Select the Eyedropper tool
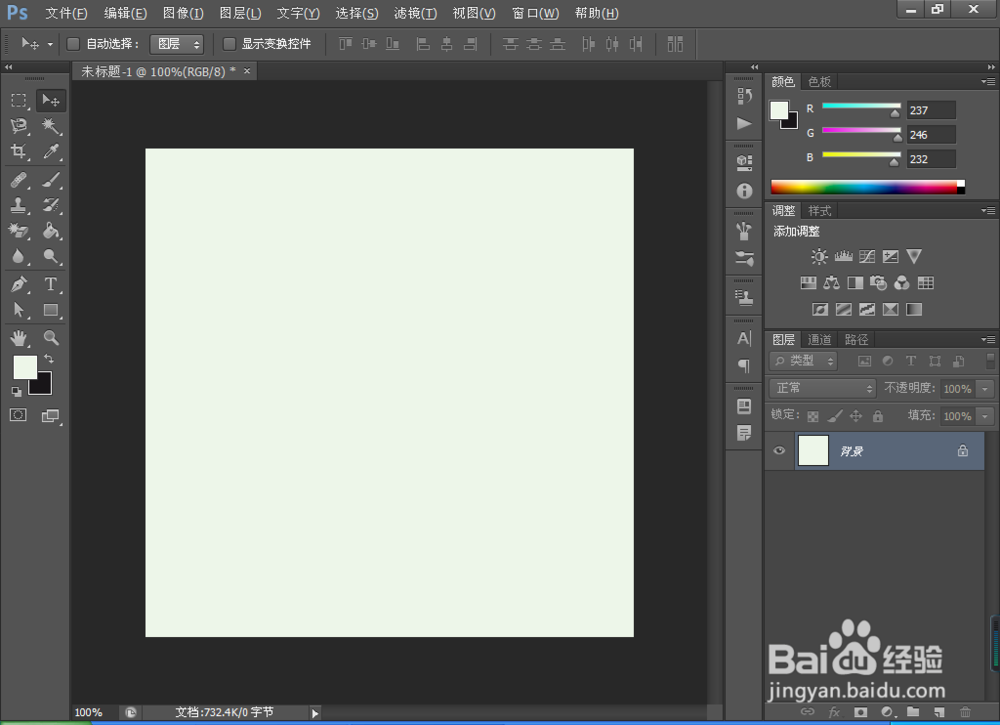1000x725 pixels. click(x=50, y=151)
